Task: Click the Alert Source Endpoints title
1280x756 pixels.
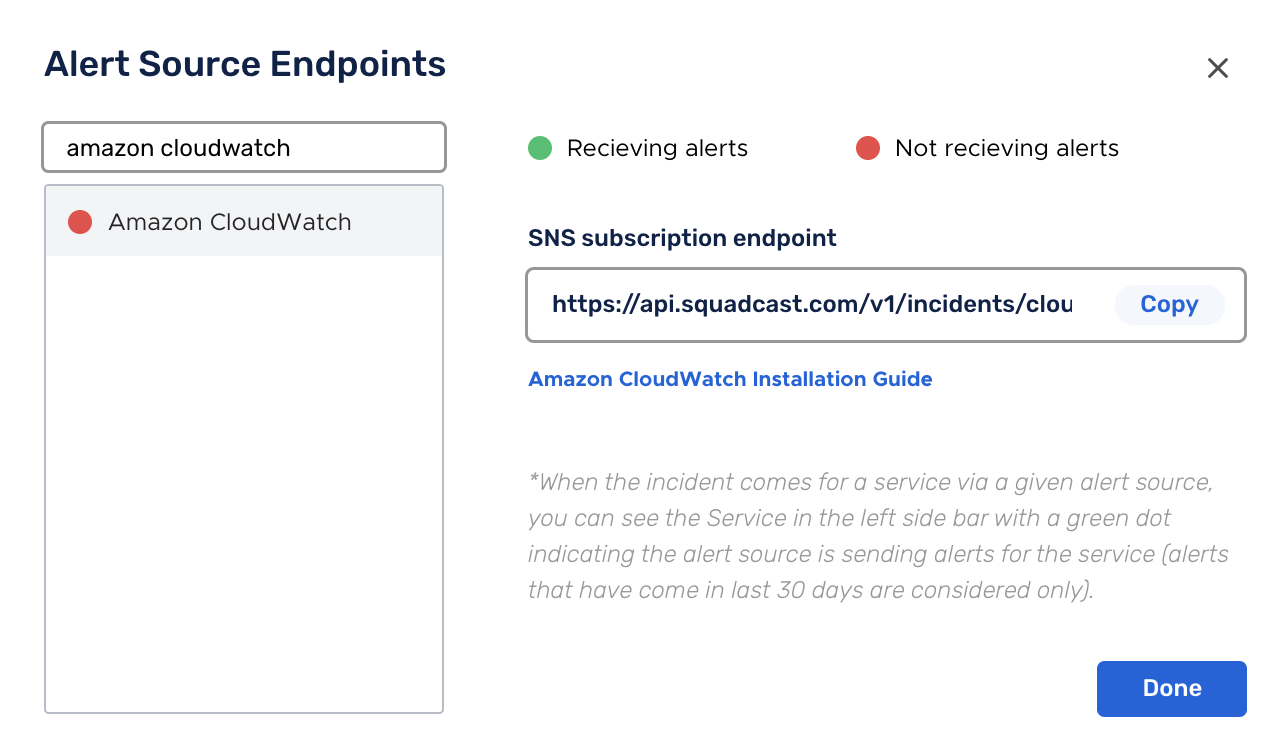Action: point(245,64)
